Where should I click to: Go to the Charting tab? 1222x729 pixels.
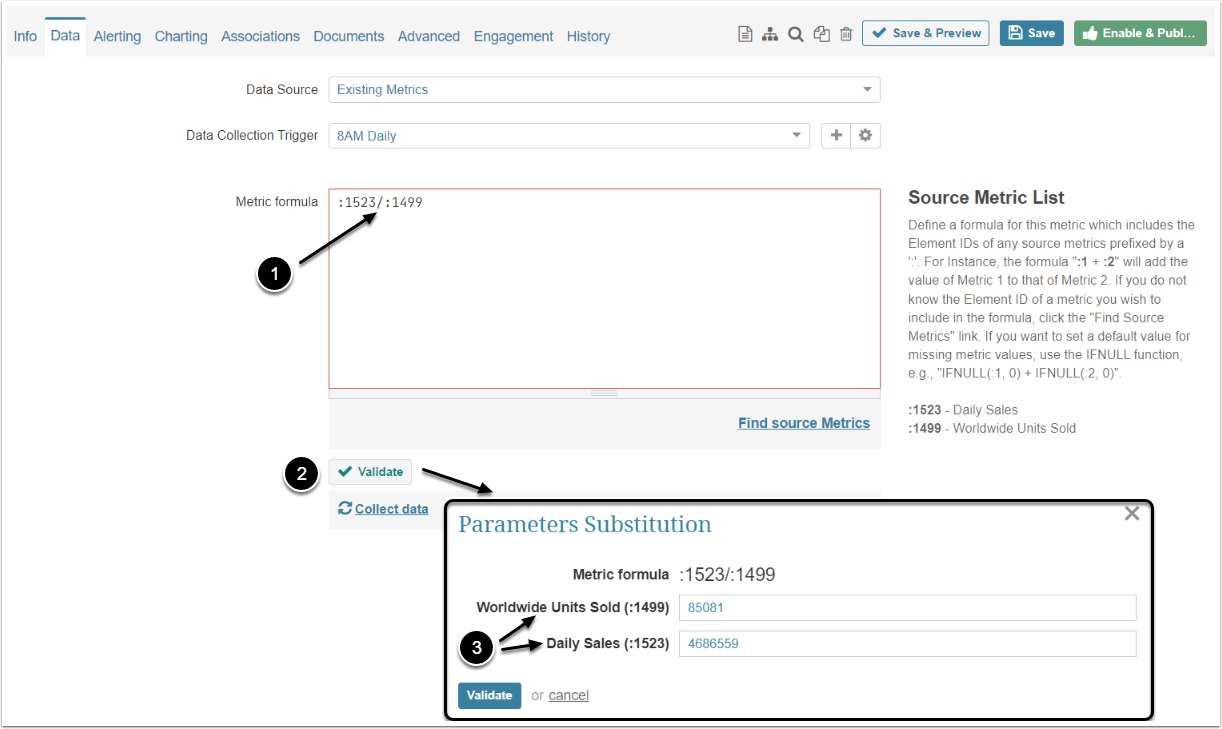(181, 36)
